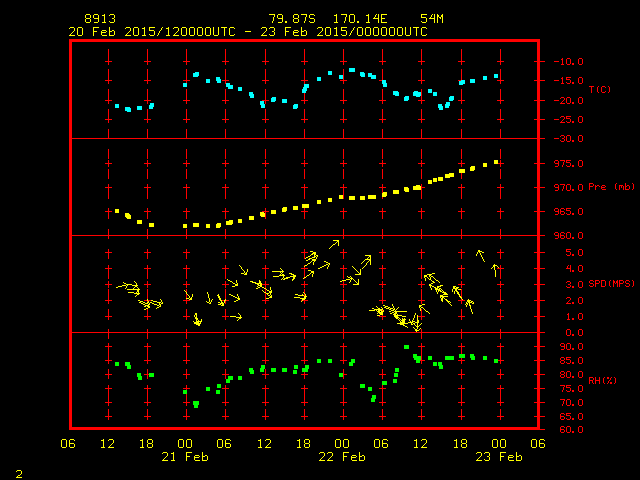Click the 0.0 wind speed tick value
Image resolution: width=640 pixels, height=480 pixels.
574,333
